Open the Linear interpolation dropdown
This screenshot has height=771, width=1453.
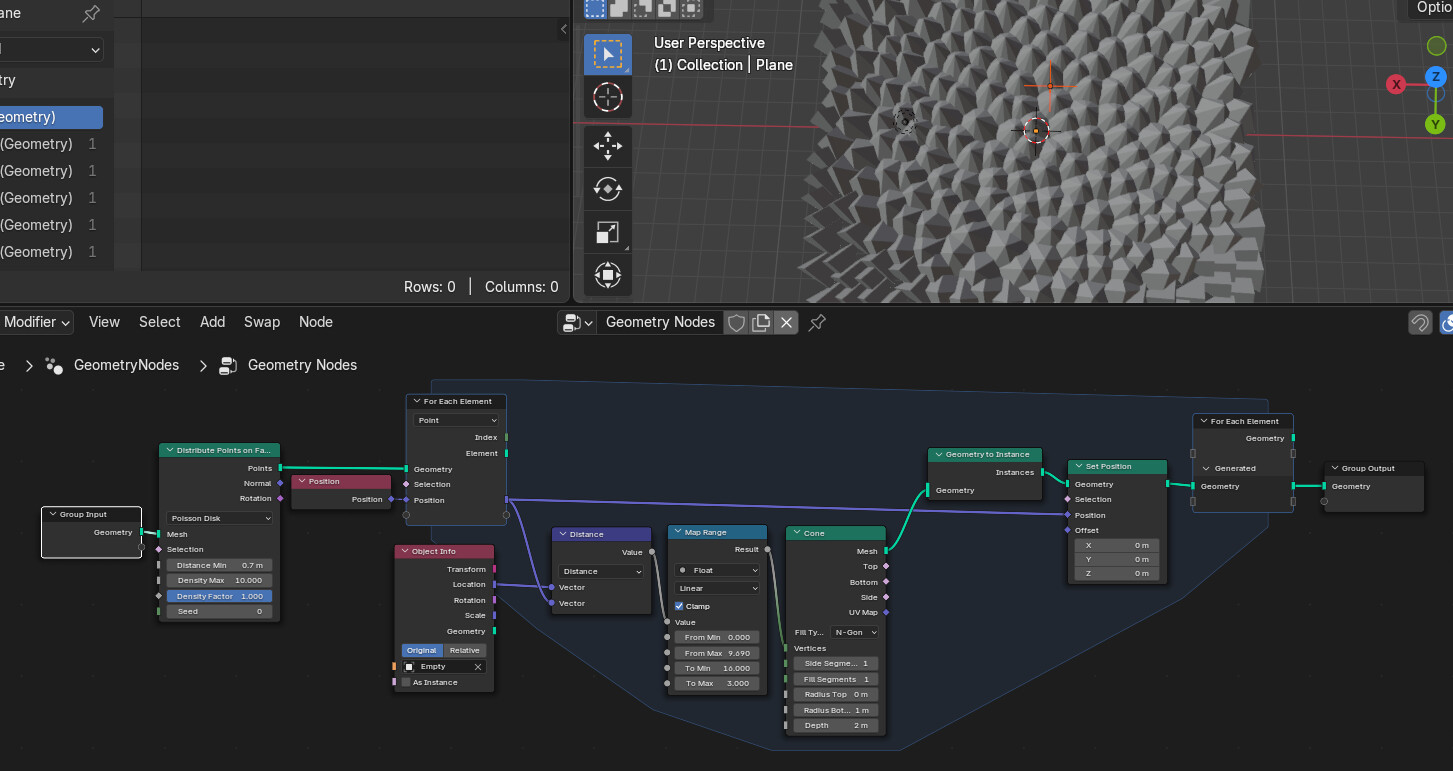click(x=717, y=588)
